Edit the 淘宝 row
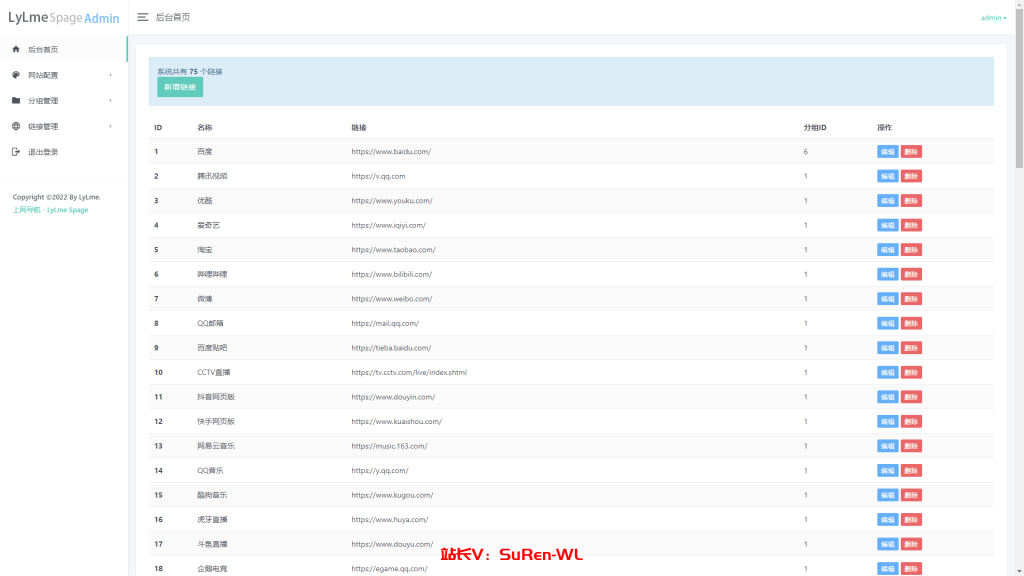The image size is (1024, 576). click(x=888, y=249)
